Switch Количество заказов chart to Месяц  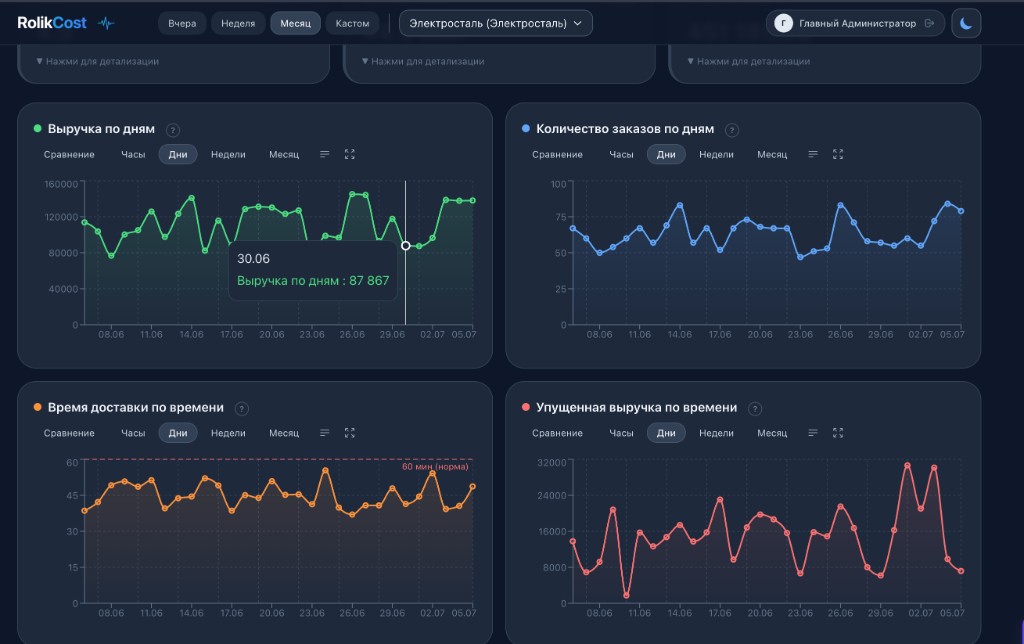(x=772, y=155)
